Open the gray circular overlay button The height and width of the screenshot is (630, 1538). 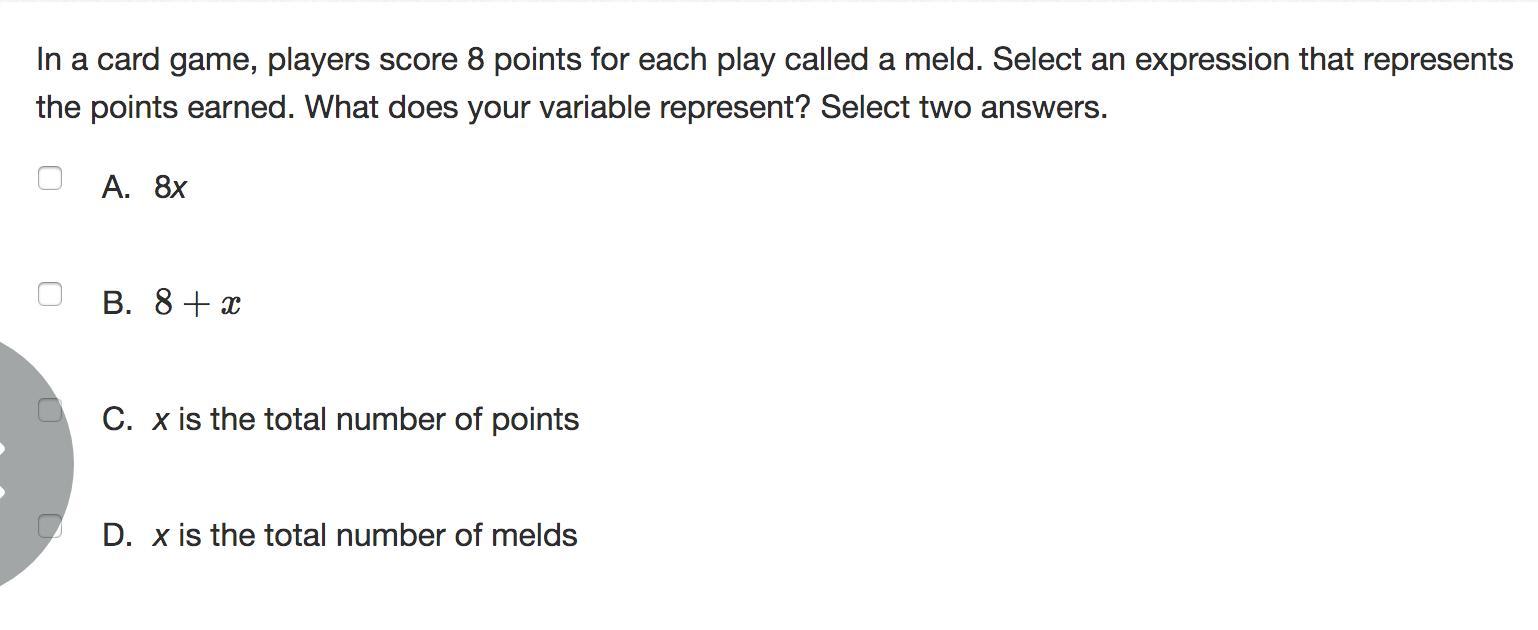[30, 465]
